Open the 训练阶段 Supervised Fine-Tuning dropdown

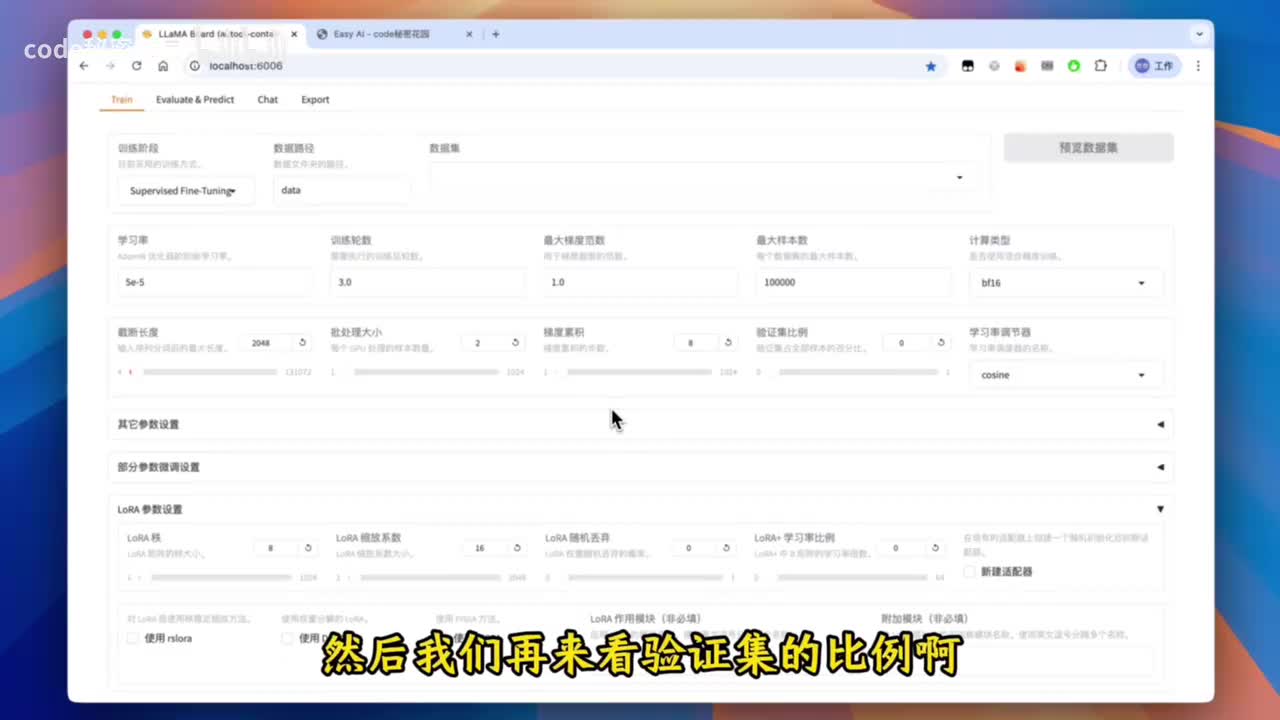pyautogui.click(x=186, y=190)
